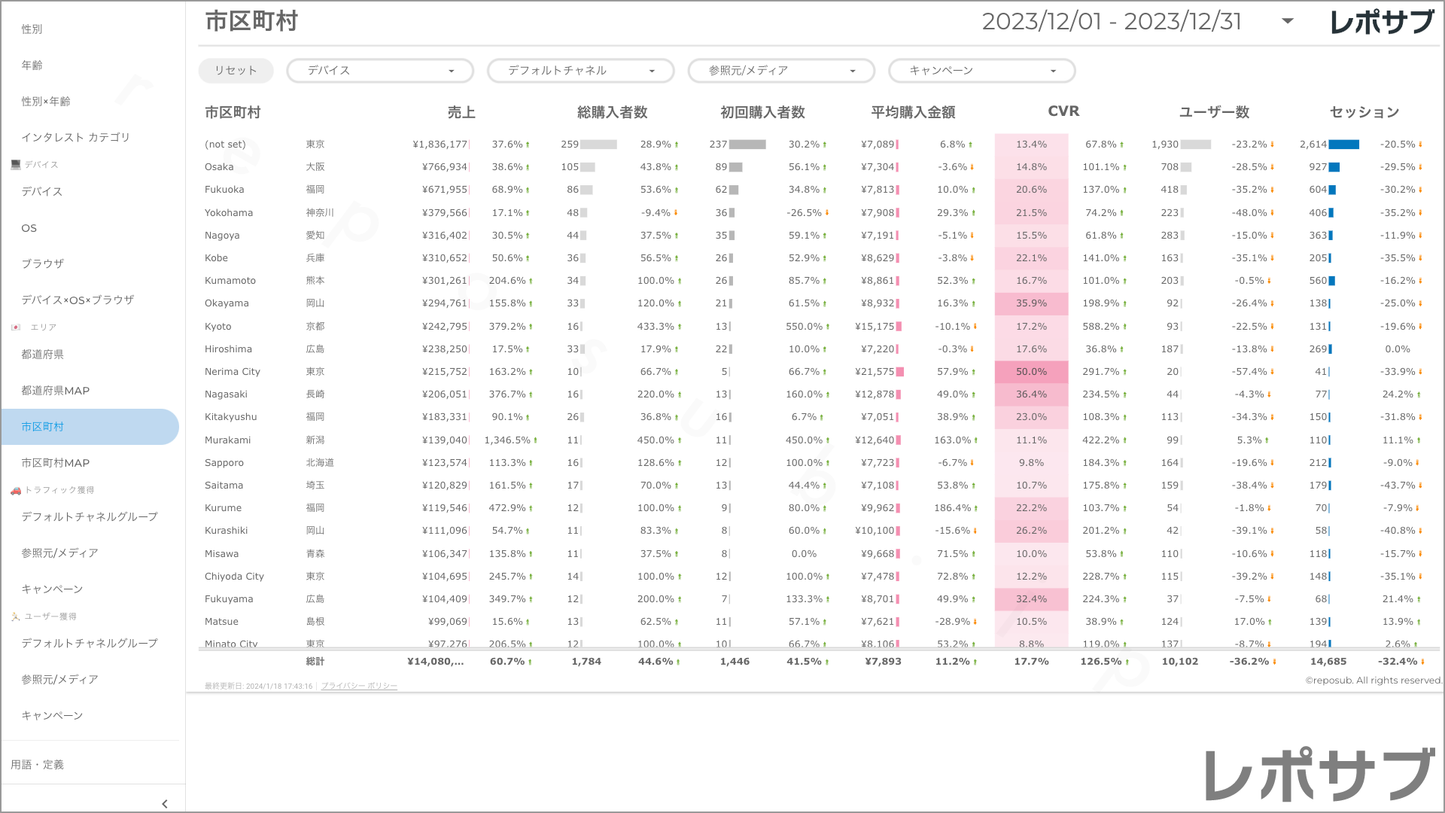Image resolution: width=1445 pixels, height=813 pixels.
Task: Open the プライバシーポリシー link
Action: click(359, 686)
